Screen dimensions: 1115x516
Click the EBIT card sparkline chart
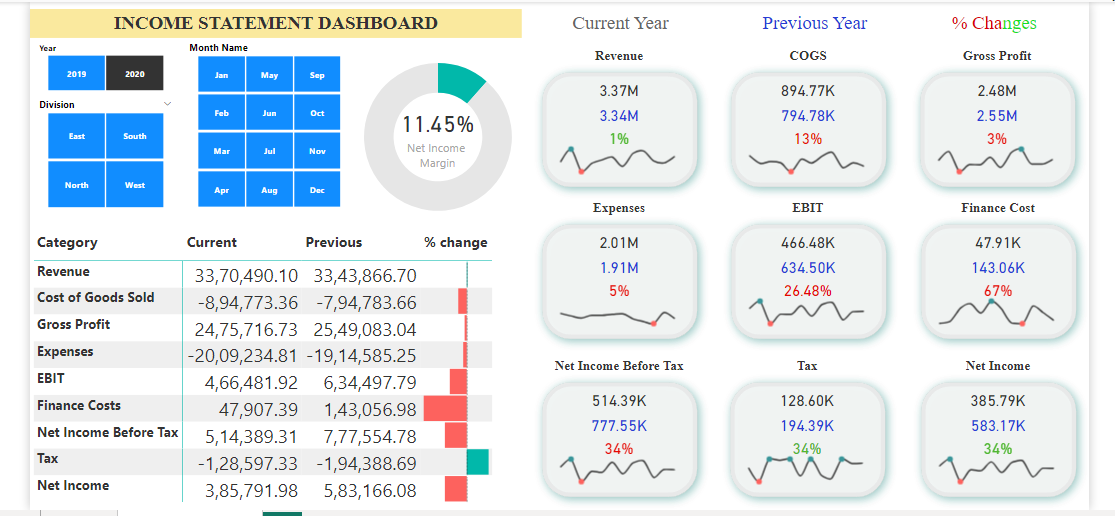coord(808,313)
